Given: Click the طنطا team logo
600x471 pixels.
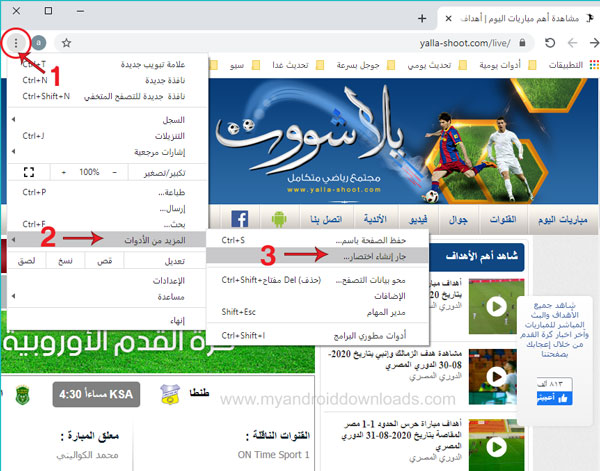Looking at the screenshot, I should pos(170,394).
